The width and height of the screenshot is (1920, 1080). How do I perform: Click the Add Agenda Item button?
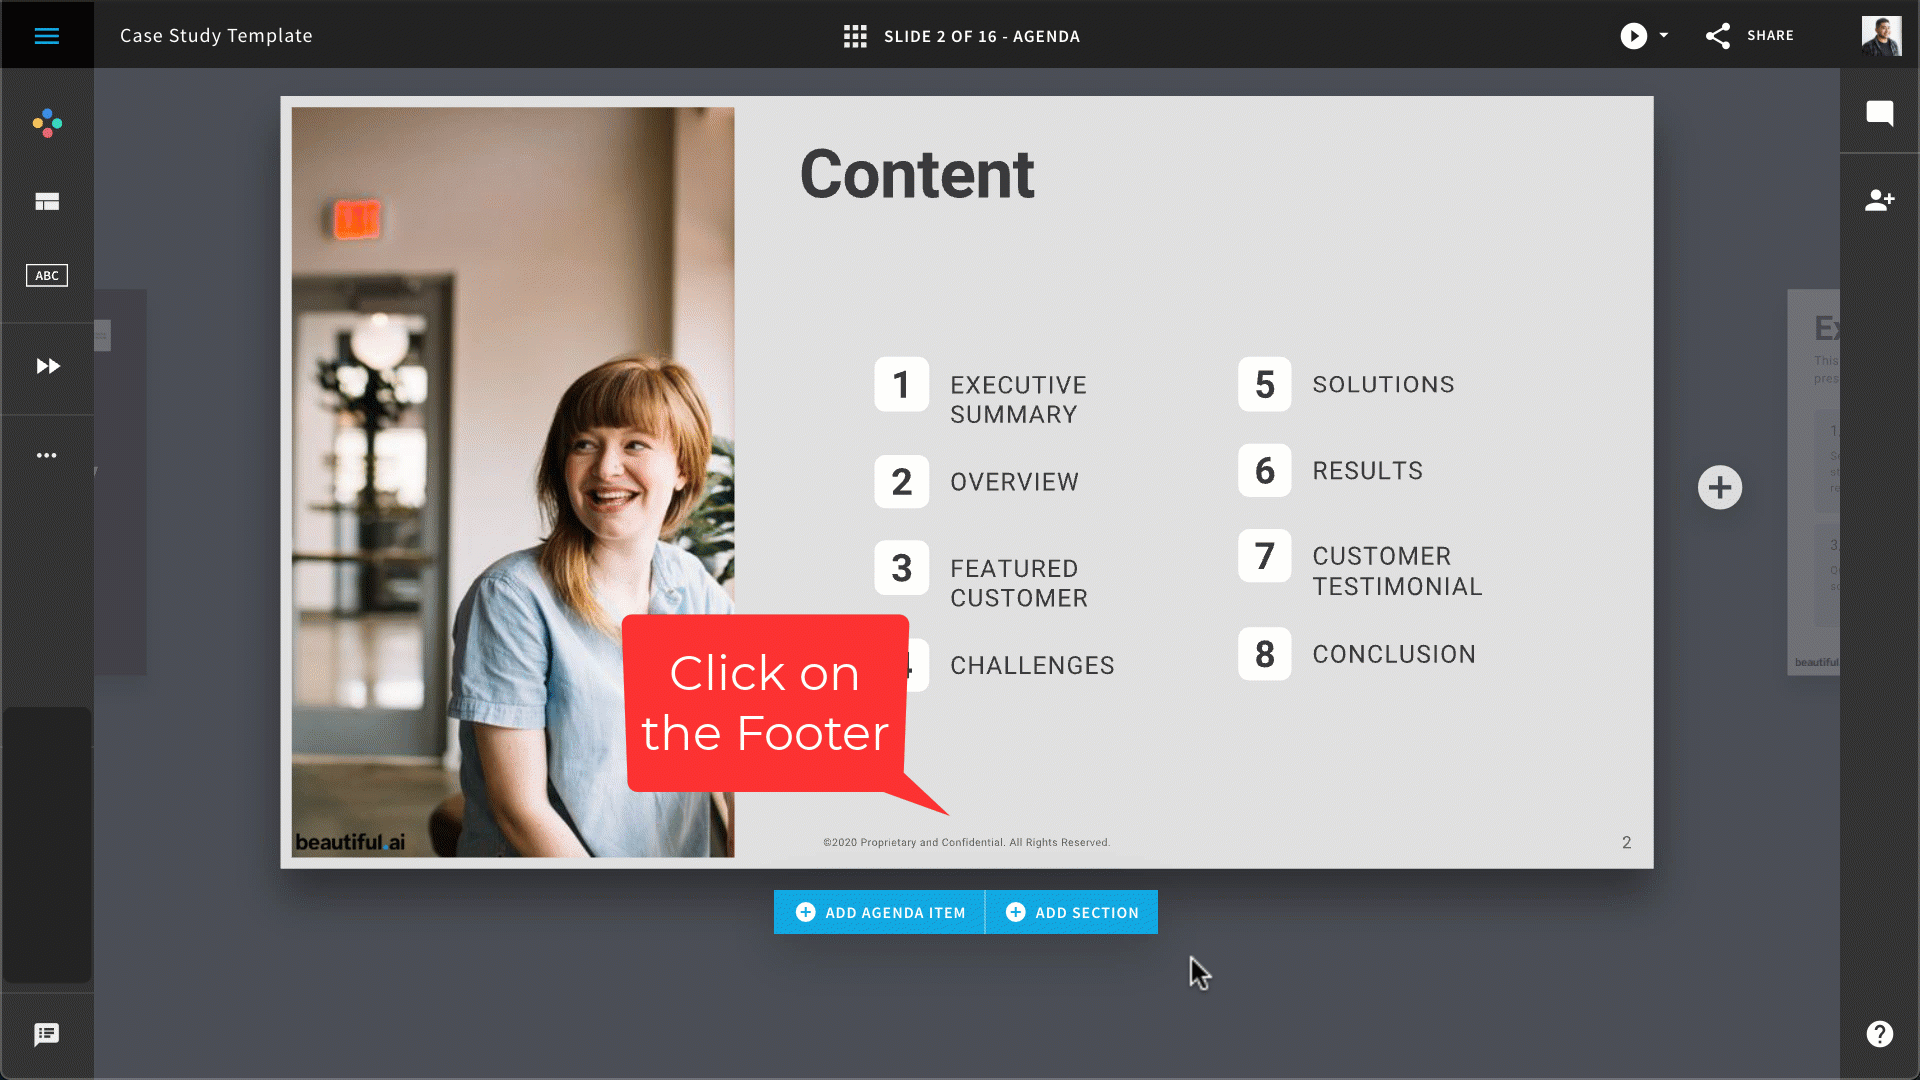point(881,913)
